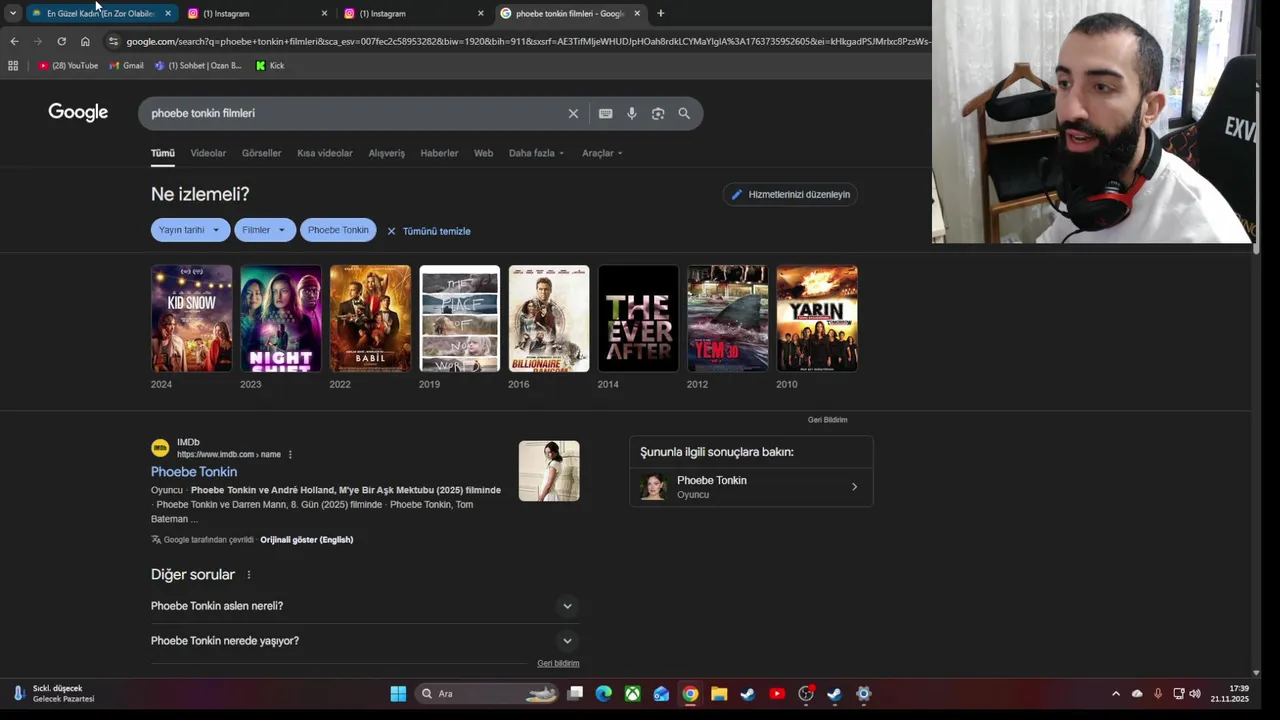Clear the search box with the X

point(573,113)
